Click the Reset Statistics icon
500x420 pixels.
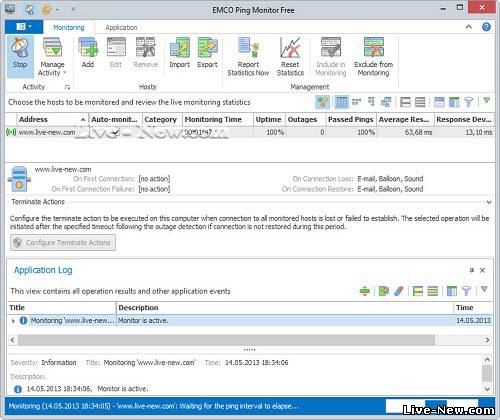tap(290, 48)
